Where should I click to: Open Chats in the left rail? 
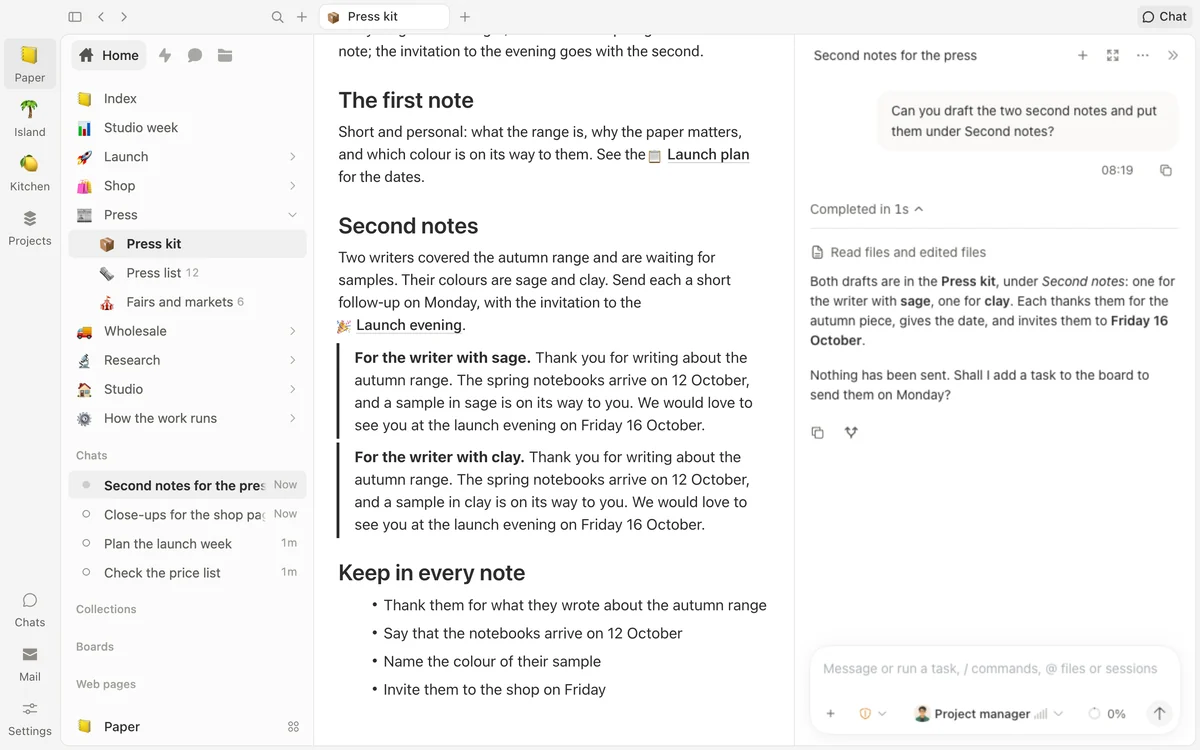click(30, 609)
